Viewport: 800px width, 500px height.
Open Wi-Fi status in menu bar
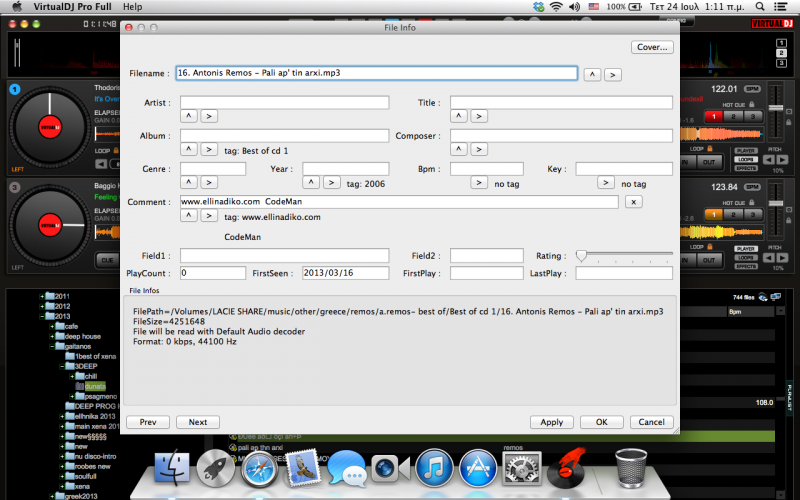click(556, 7)
